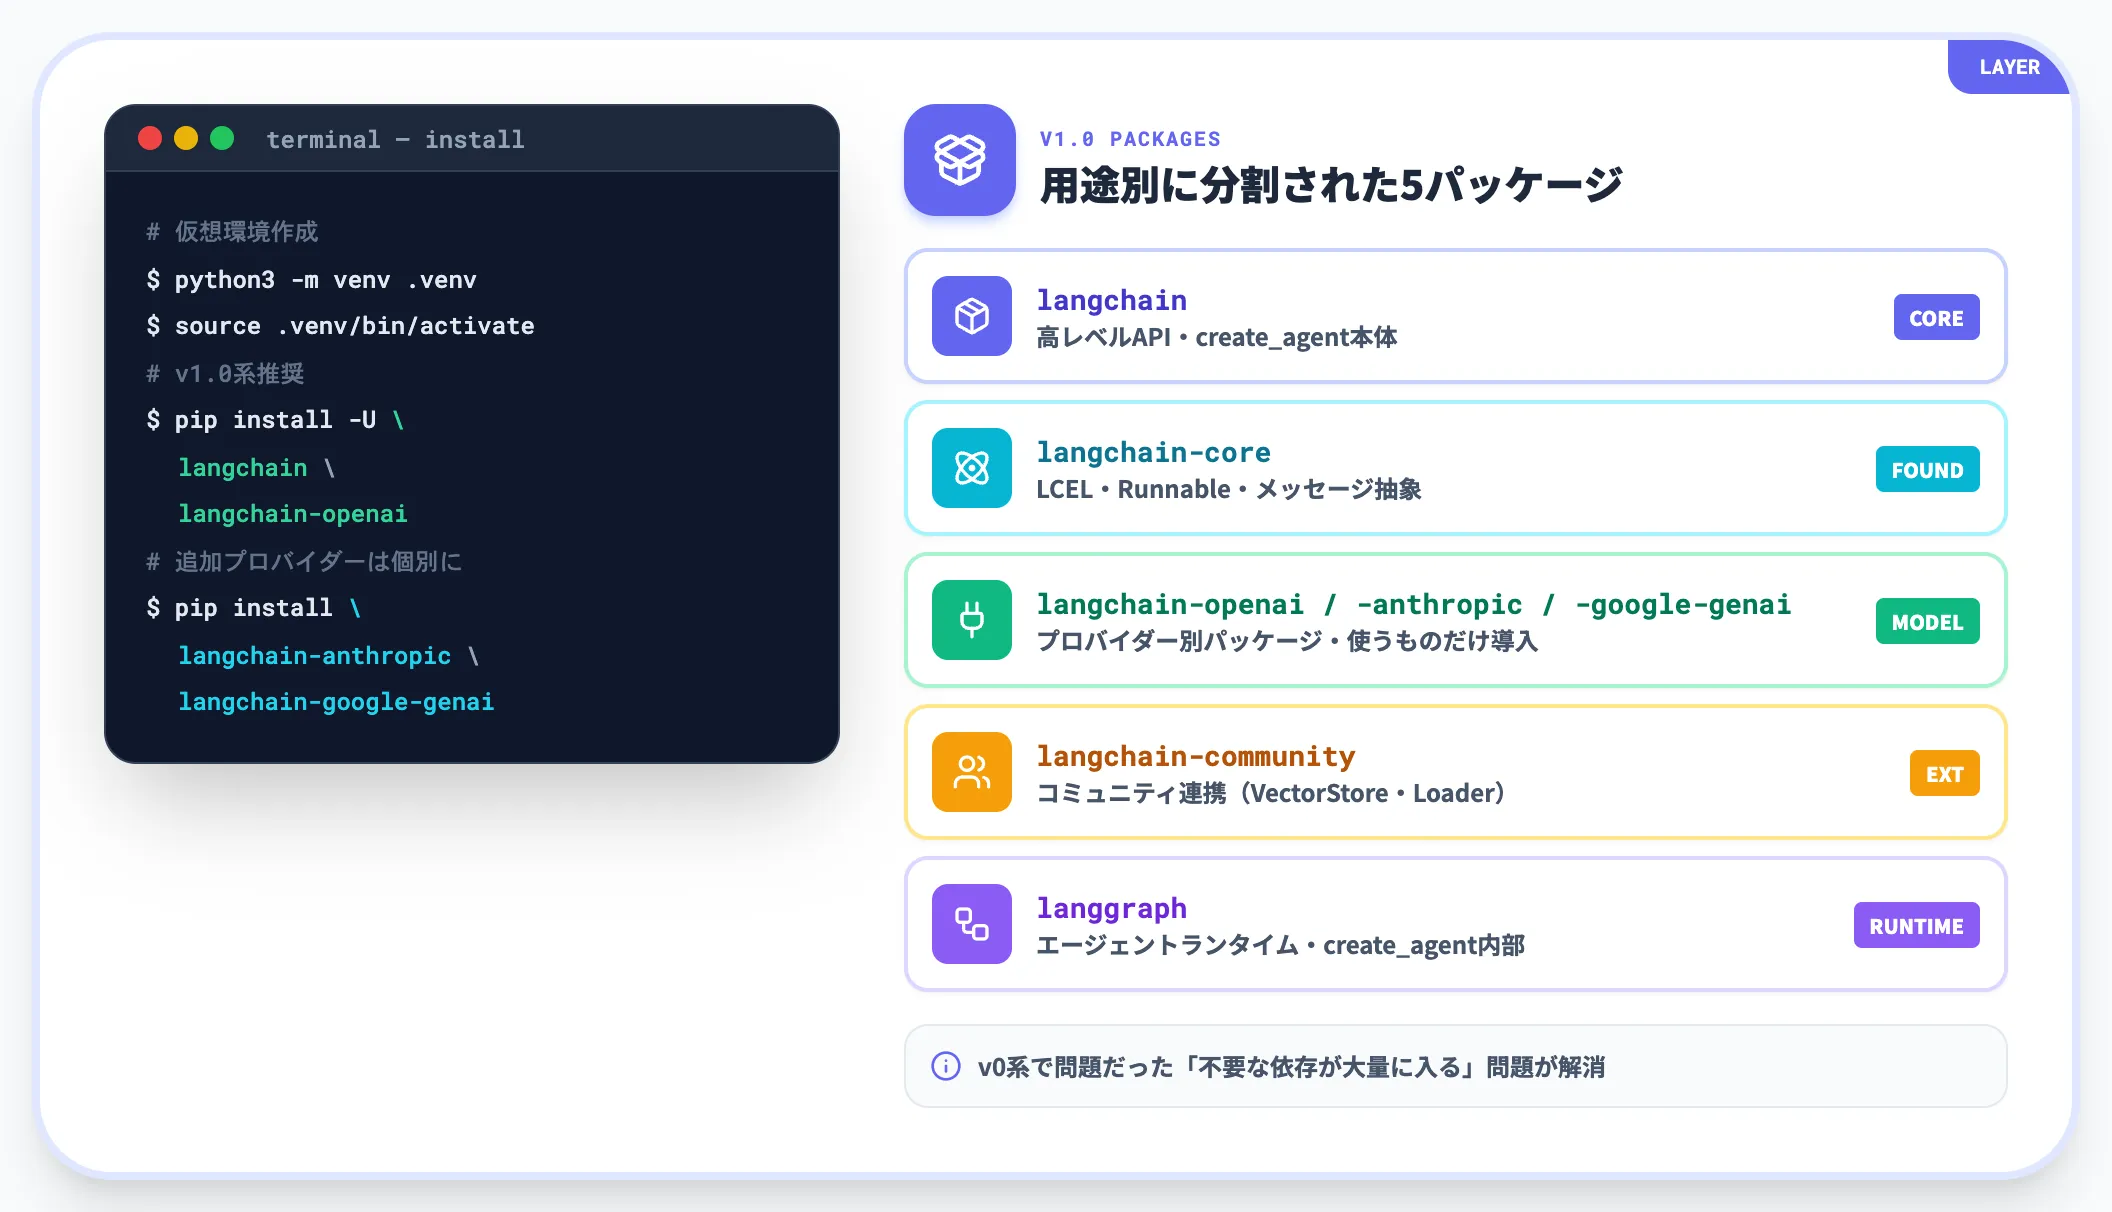Click the source .venv/bin/activate command
Viewport: 2112px width, 1212px height.
(x=340, y=326)
